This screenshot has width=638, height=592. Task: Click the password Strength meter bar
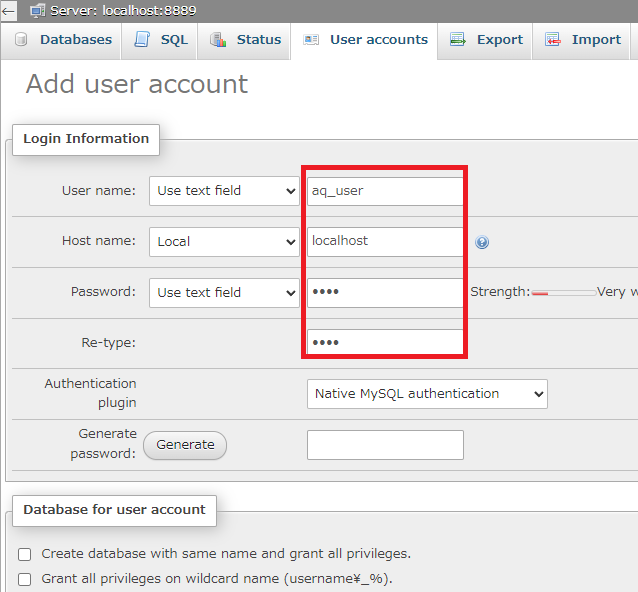click(x=564, y=293)
